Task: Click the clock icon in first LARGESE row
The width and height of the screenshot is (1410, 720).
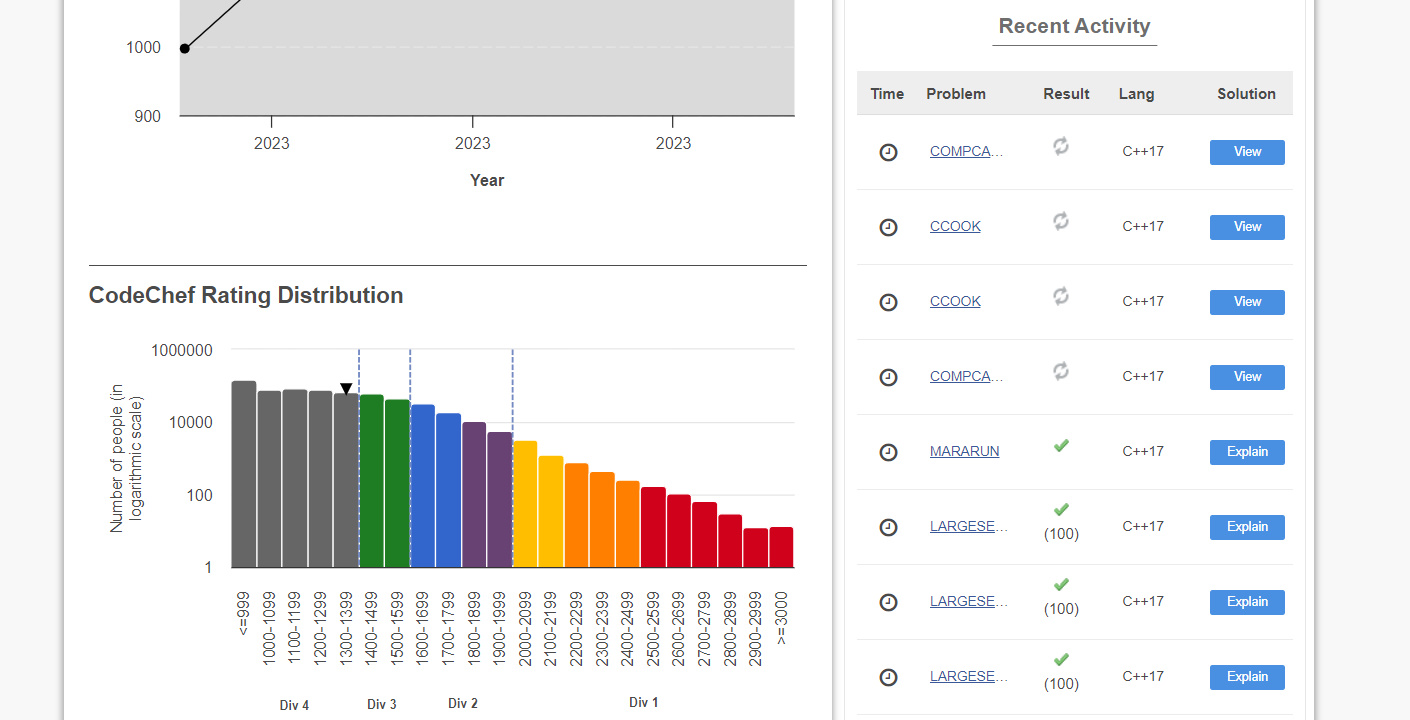Action: pos(888,527)
